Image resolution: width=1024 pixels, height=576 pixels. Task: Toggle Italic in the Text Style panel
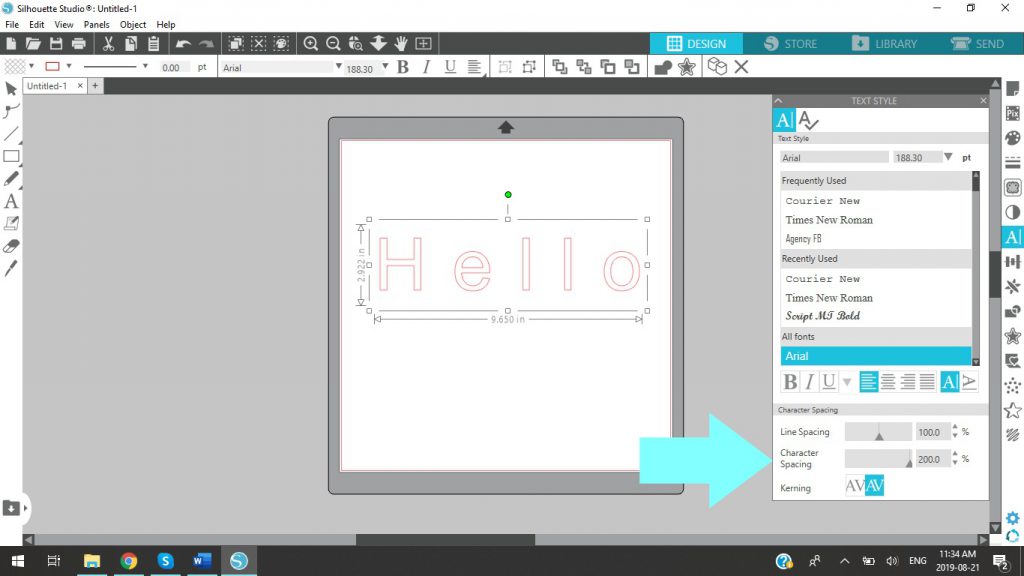coord(809,381)
